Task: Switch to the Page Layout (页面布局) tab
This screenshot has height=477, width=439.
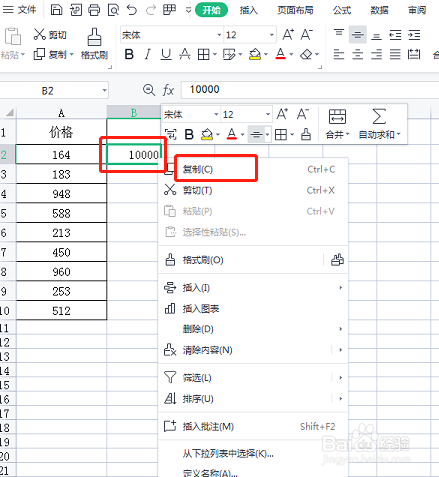Action: pos(295,10)
